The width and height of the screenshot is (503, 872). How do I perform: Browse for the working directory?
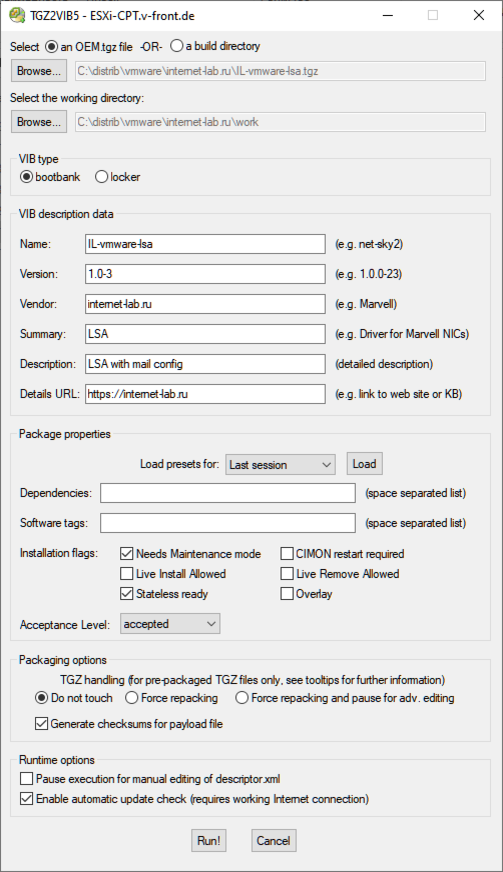pos(38,122)
